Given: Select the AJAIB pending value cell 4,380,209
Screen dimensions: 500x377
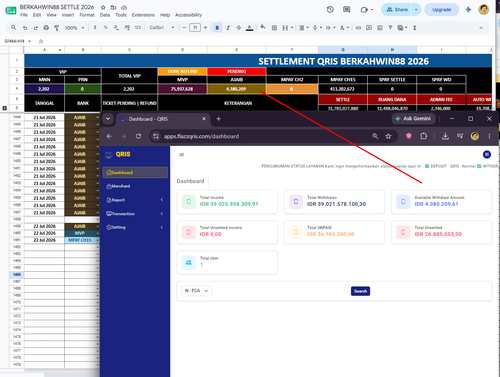Looking at the screenshot, I should click(x=236, y=89).
